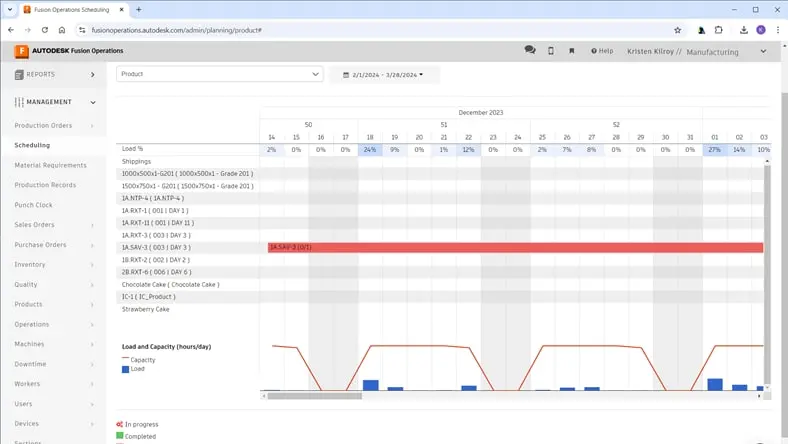Select the 12% load cell for day 22
This screenshot has width=788, height=444.
(468, 149)
